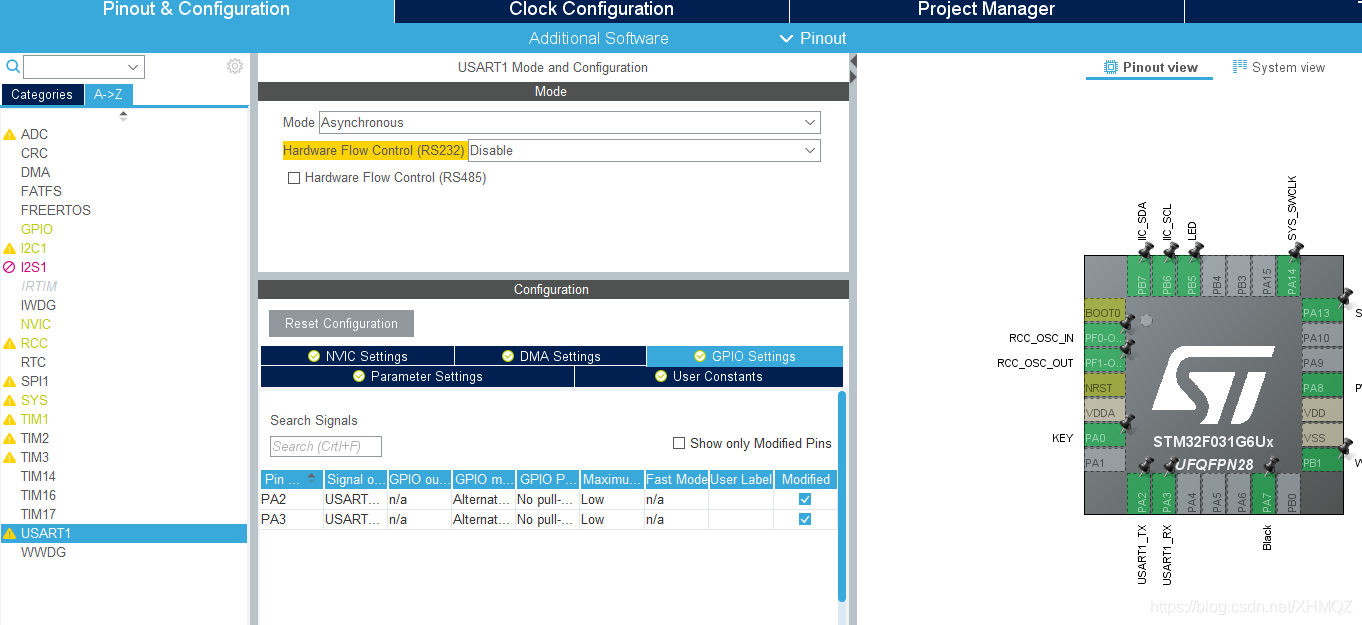Select pin PA2 on the chip

(1141, 495)
